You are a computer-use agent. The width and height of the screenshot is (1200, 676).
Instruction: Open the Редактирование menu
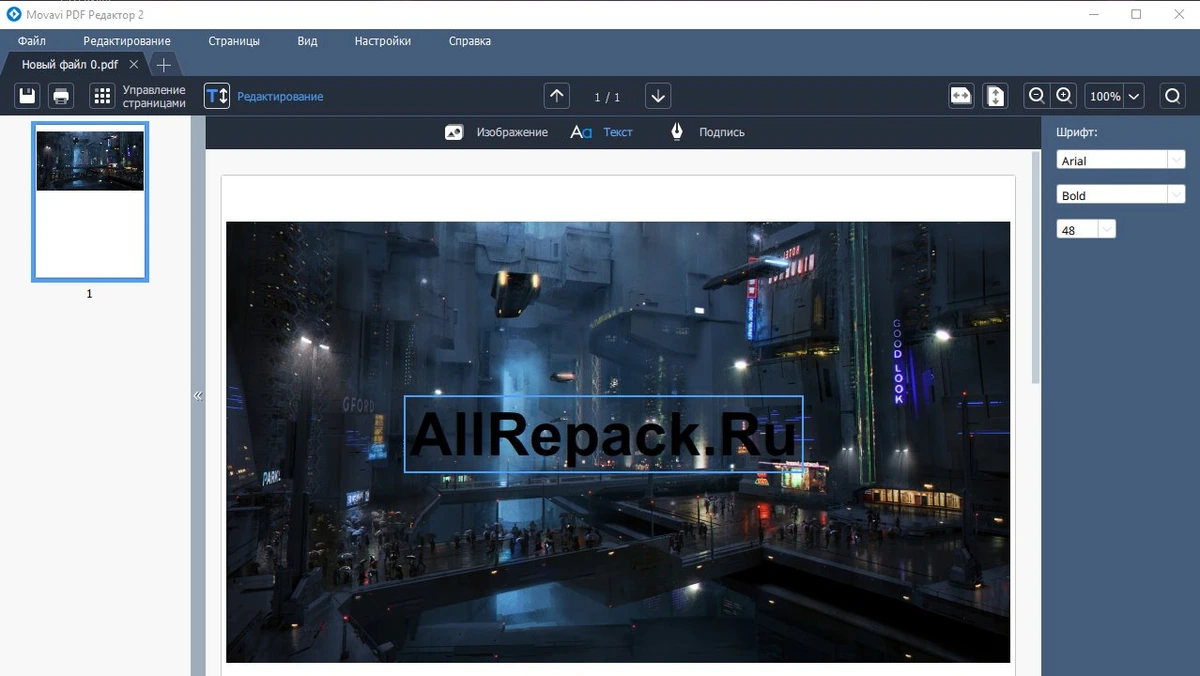click(x=127, y=41)
